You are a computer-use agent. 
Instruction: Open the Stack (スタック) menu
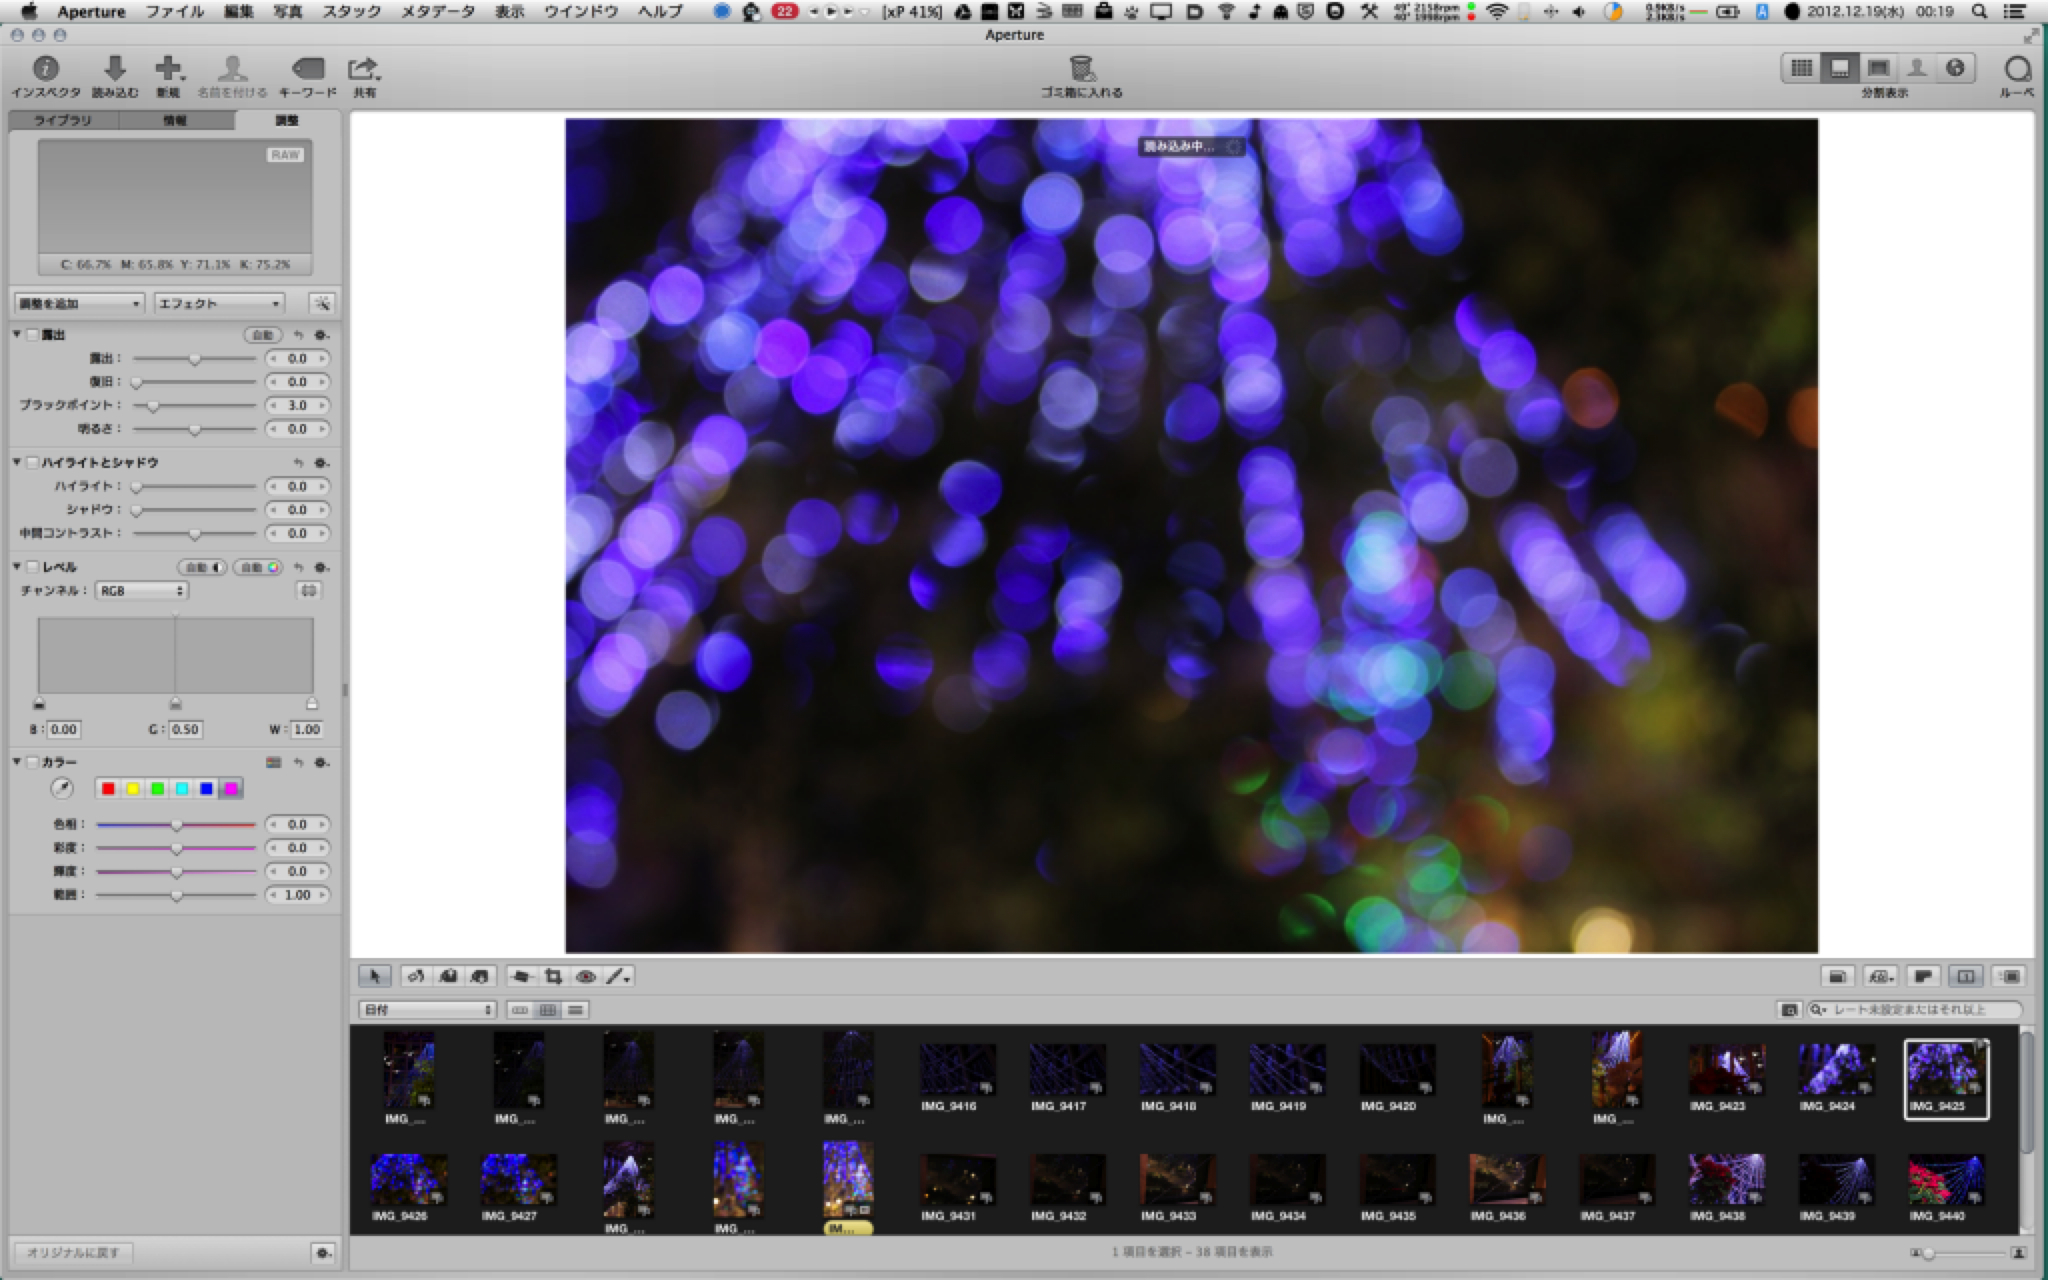(x=351, y=12)
